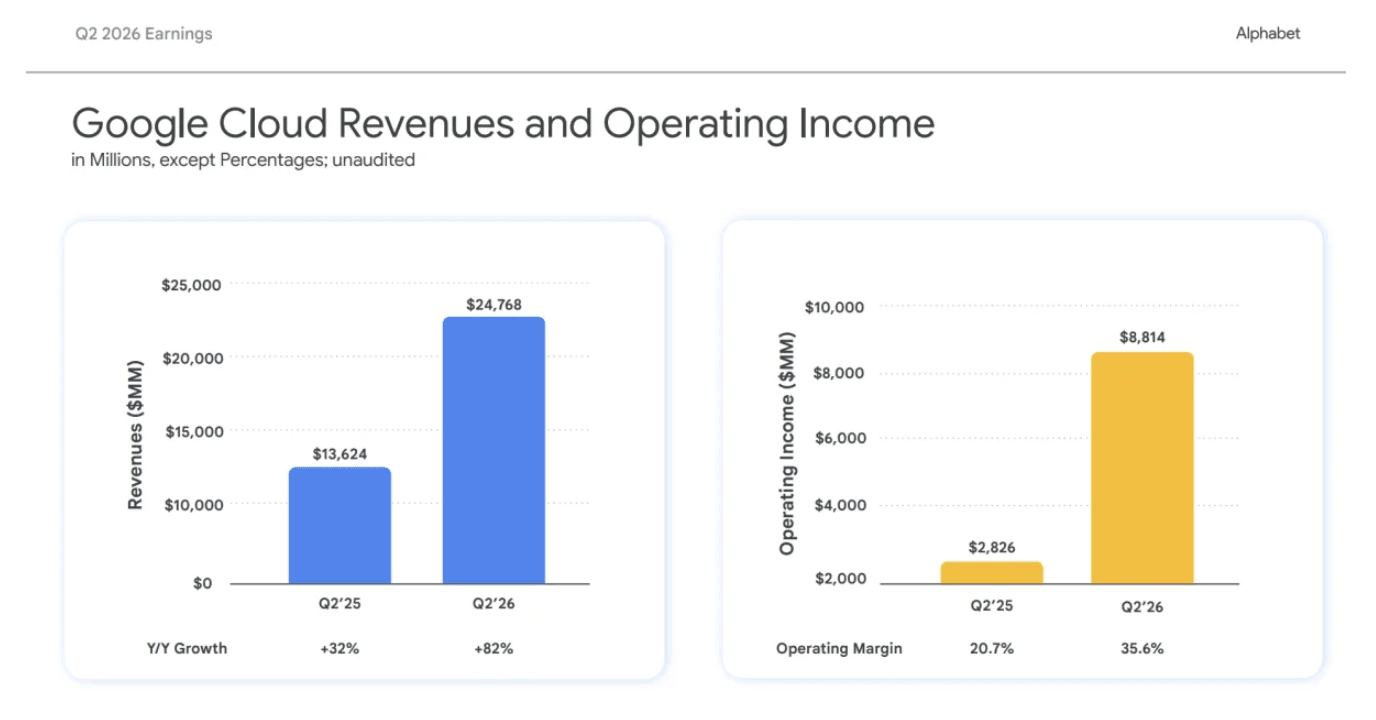Click the "Operating Margin" row label
The width and height of the screenshot is (1376, 720).
coord(839,648)
